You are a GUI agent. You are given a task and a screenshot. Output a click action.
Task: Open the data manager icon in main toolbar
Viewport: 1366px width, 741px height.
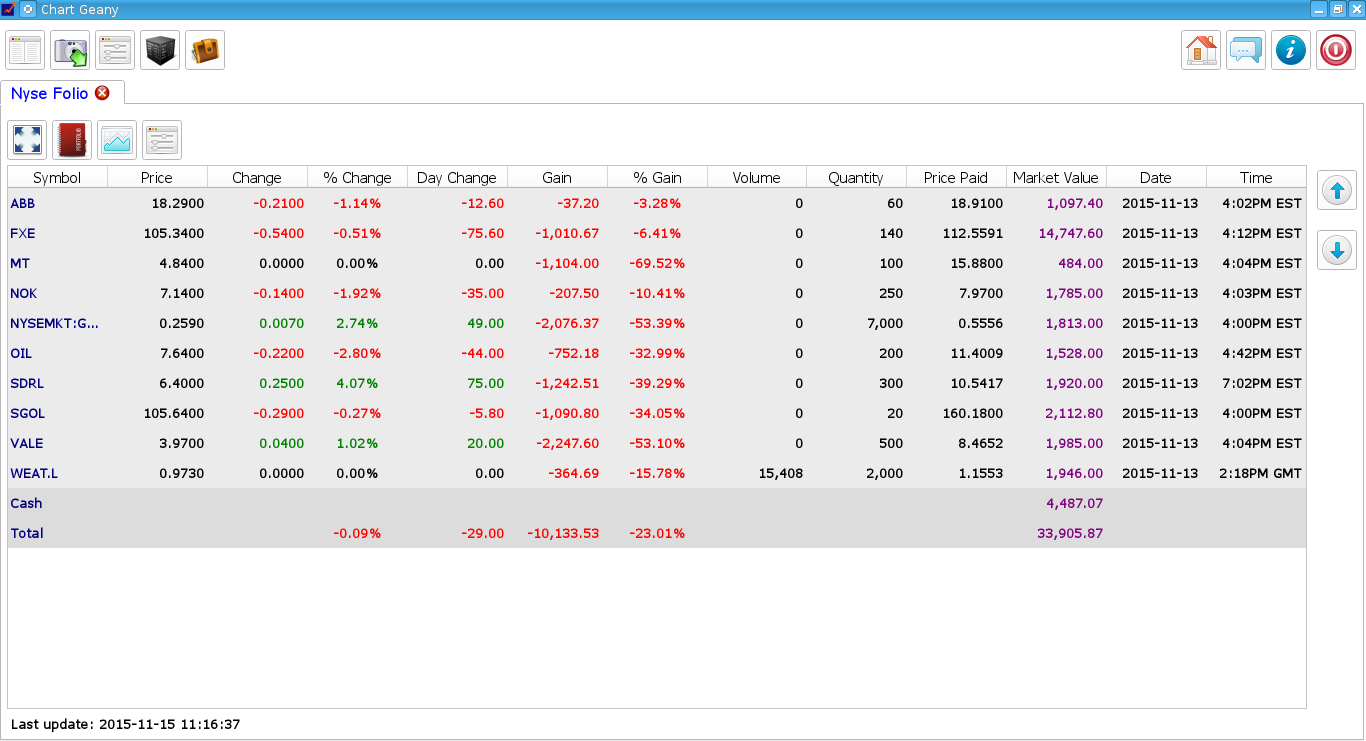click(x=70, y=50)
